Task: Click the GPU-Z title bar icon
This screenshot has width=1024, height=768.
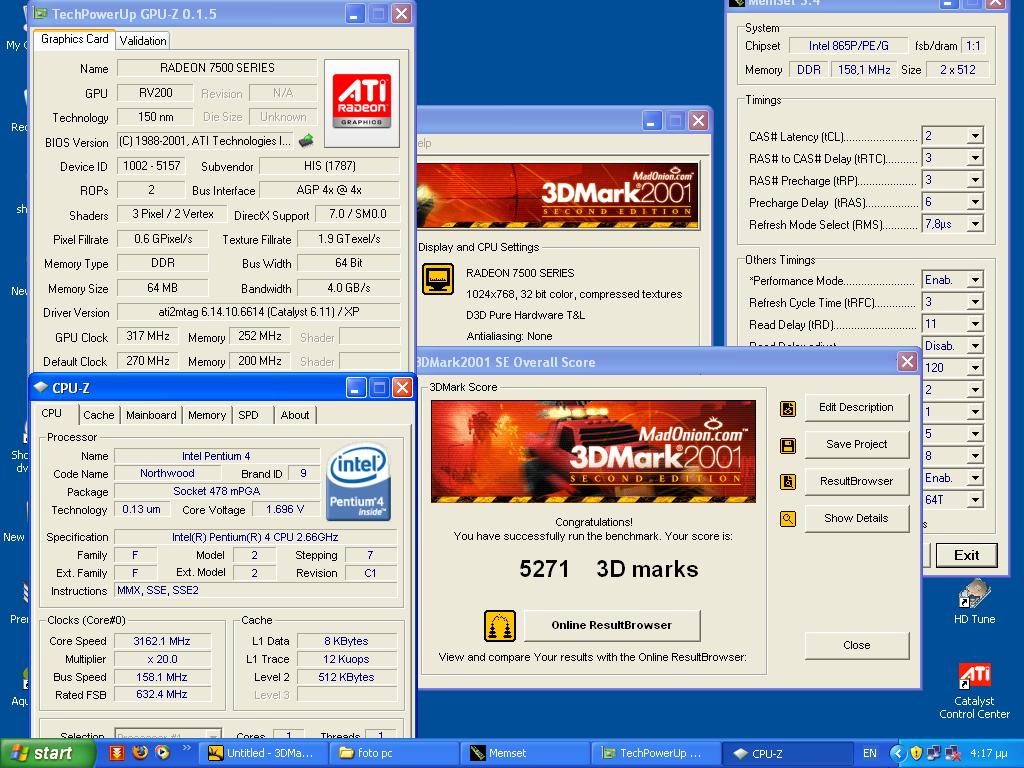Action: pyautogui.click(x=40, y=13)
